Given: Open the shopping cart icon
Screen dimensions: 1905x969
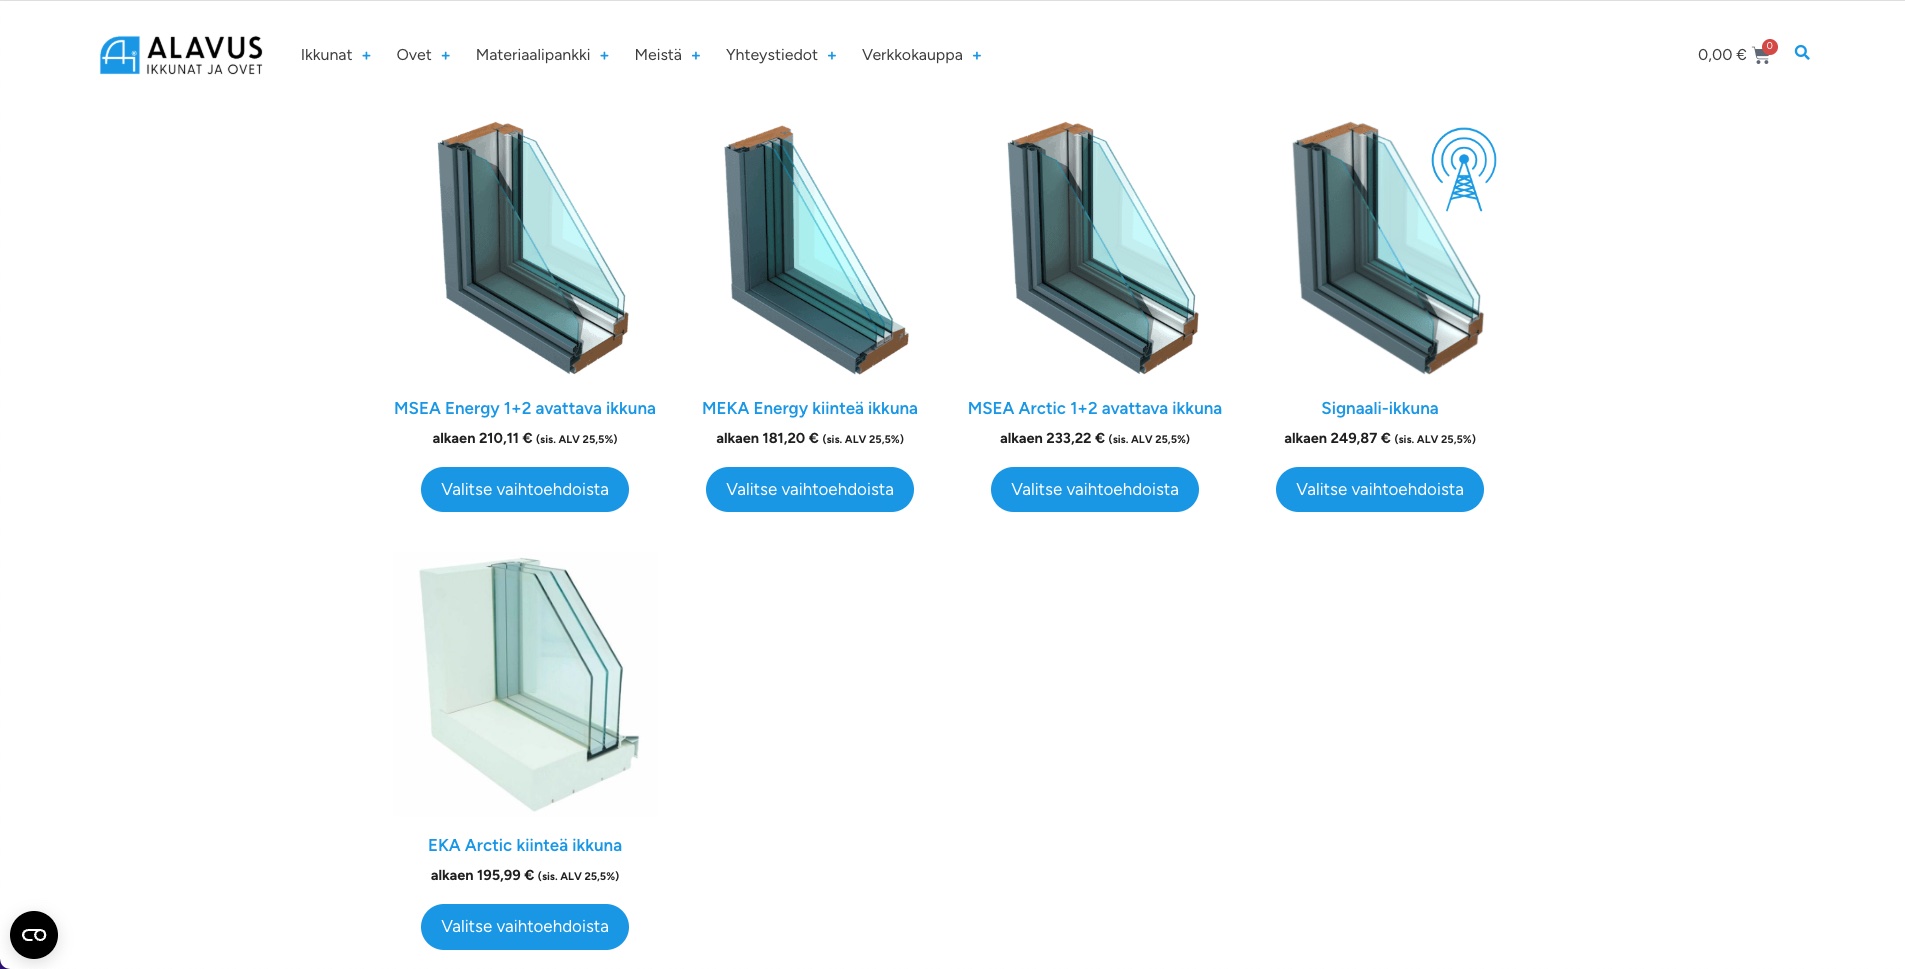Looking at the screenshot, I should (1761, 56).
